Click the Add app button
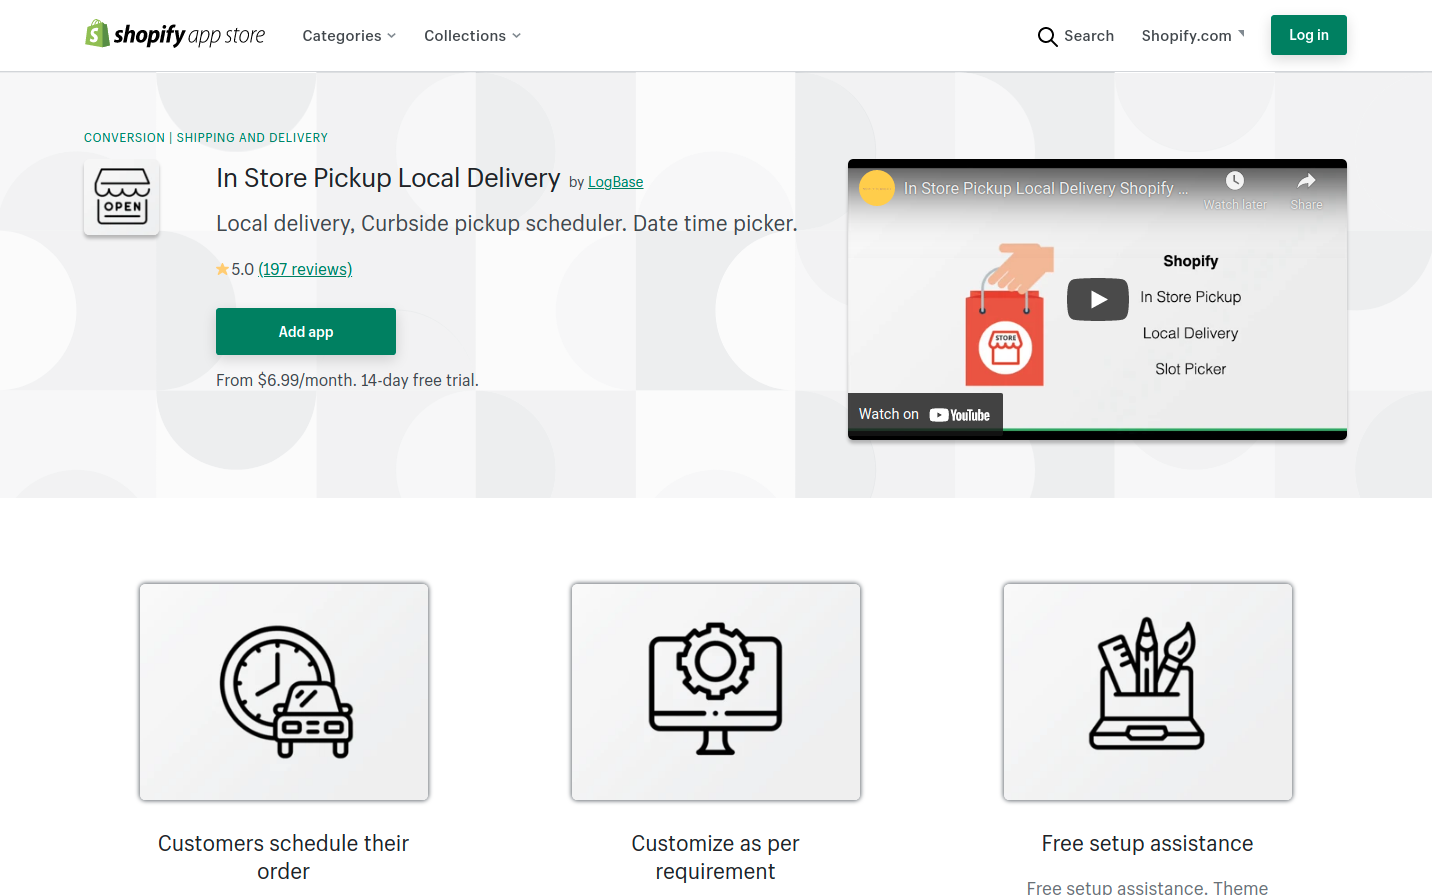The width and height of the screenshot is (1432, 895). [306, 332]
